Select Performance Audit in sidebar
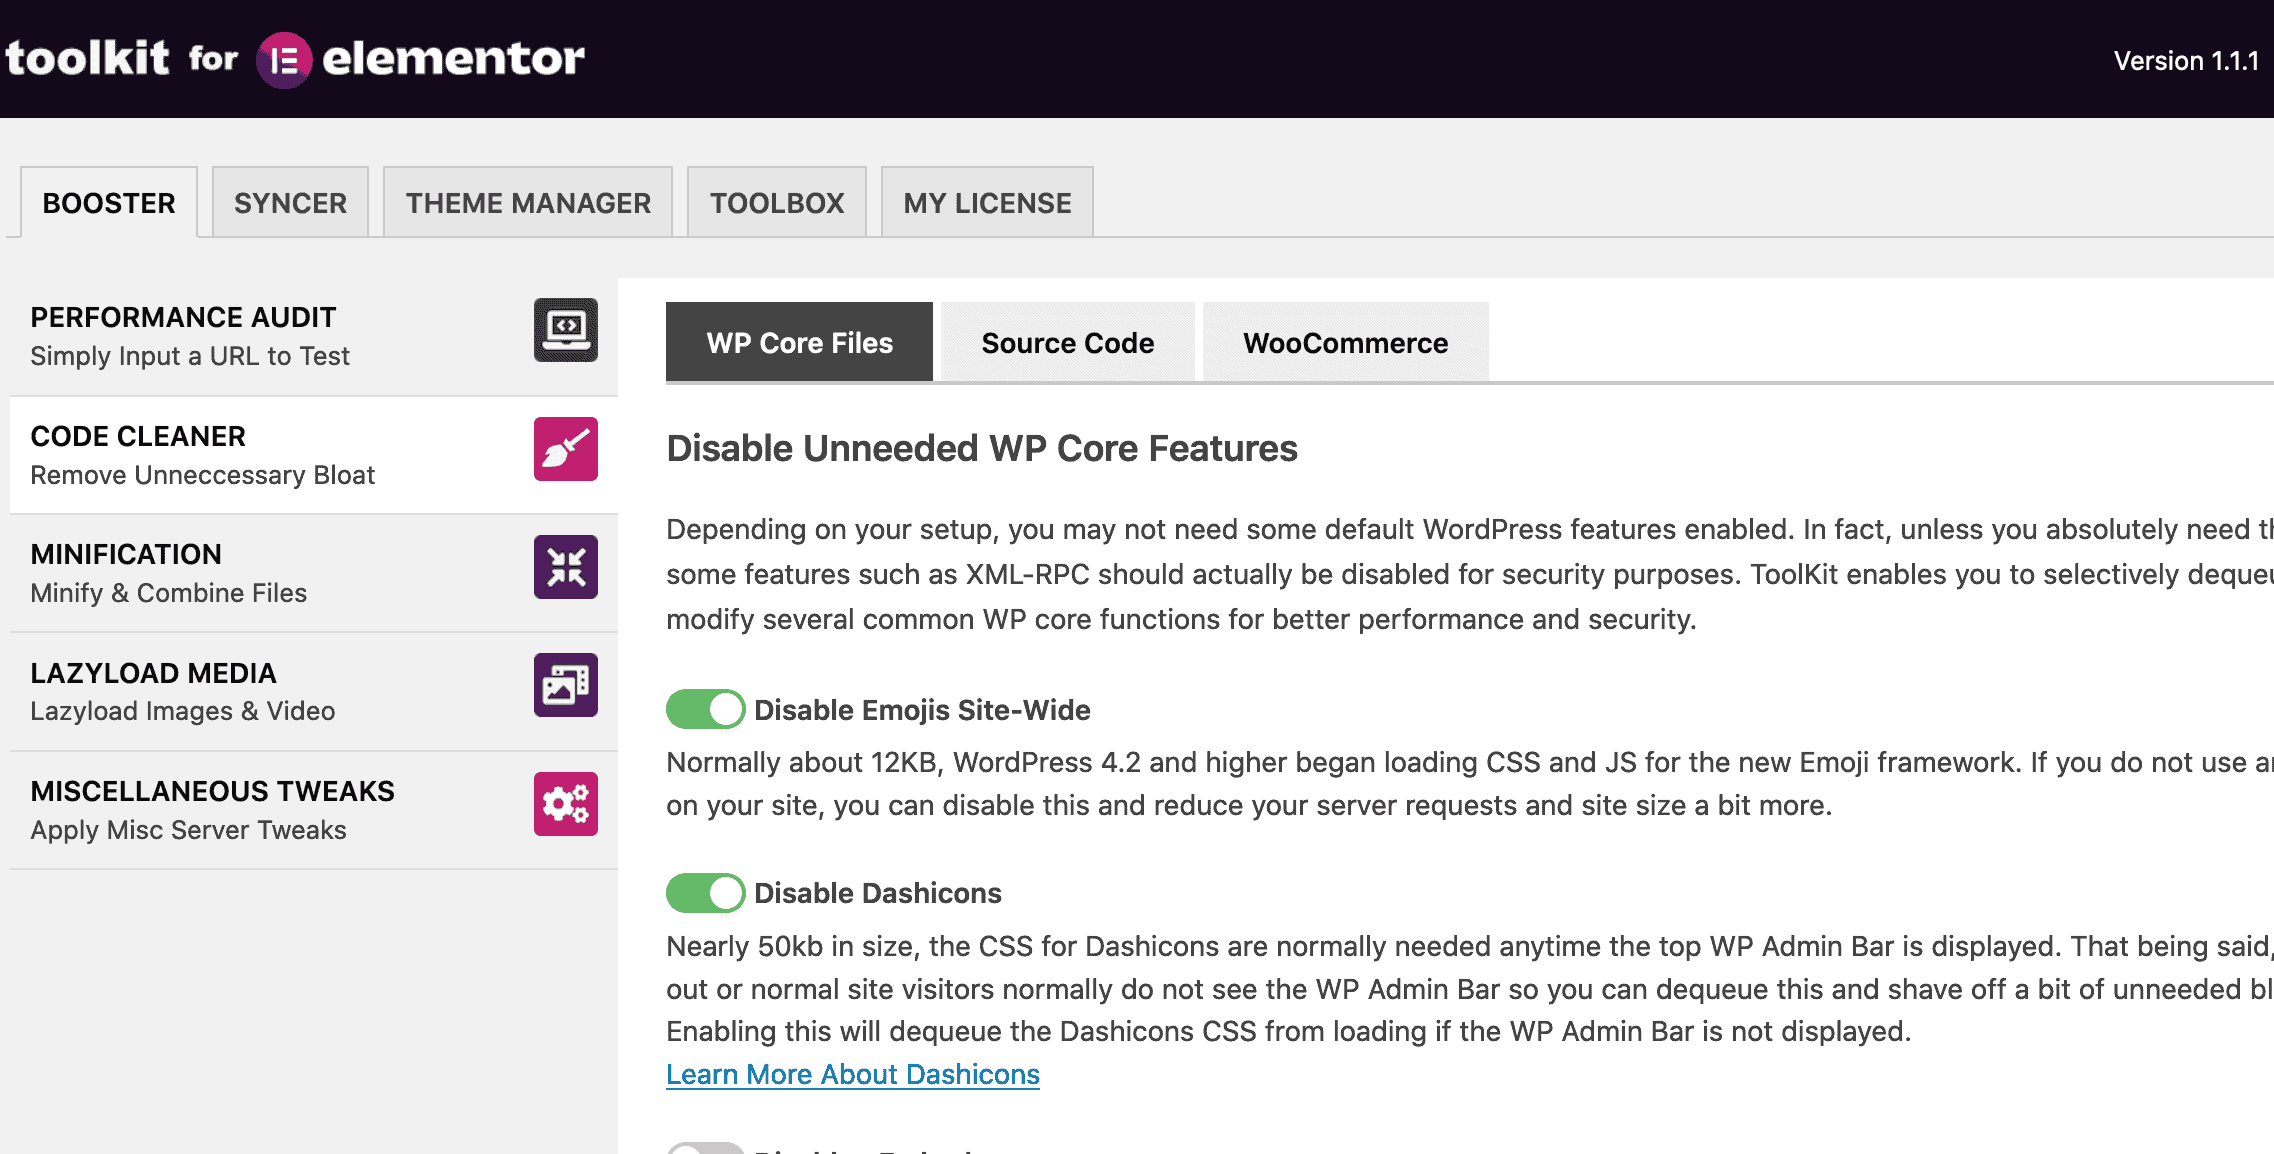Viewport: 2274px width, 1154px height. 314,337
